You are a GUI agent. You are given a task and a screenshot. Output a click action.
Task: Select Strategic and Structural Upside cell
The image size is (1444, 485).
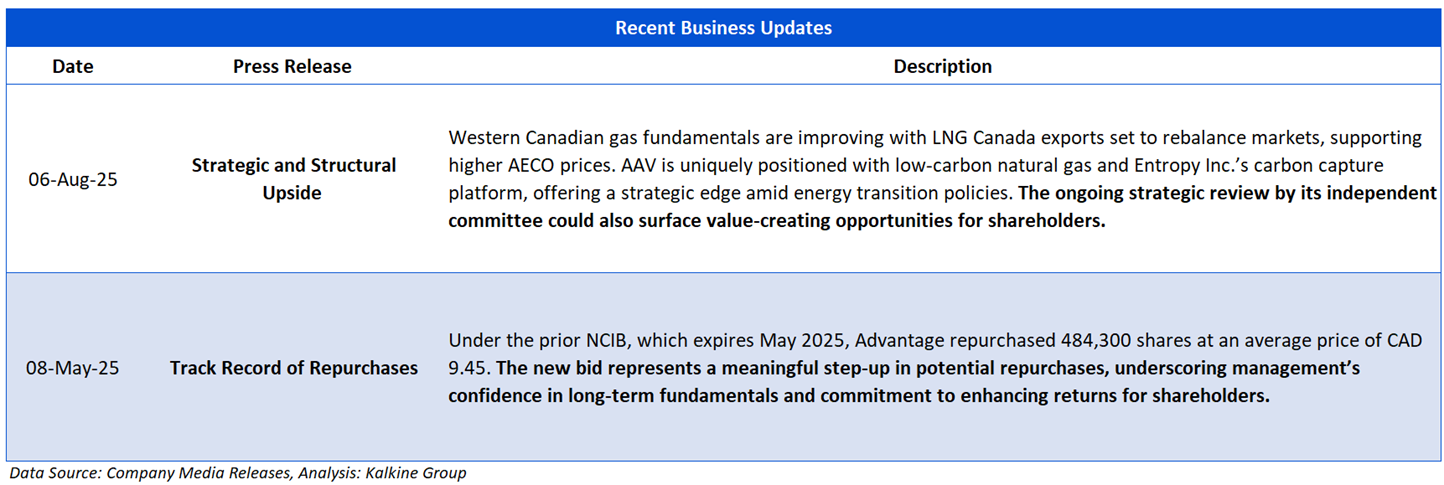click(293, 179)
